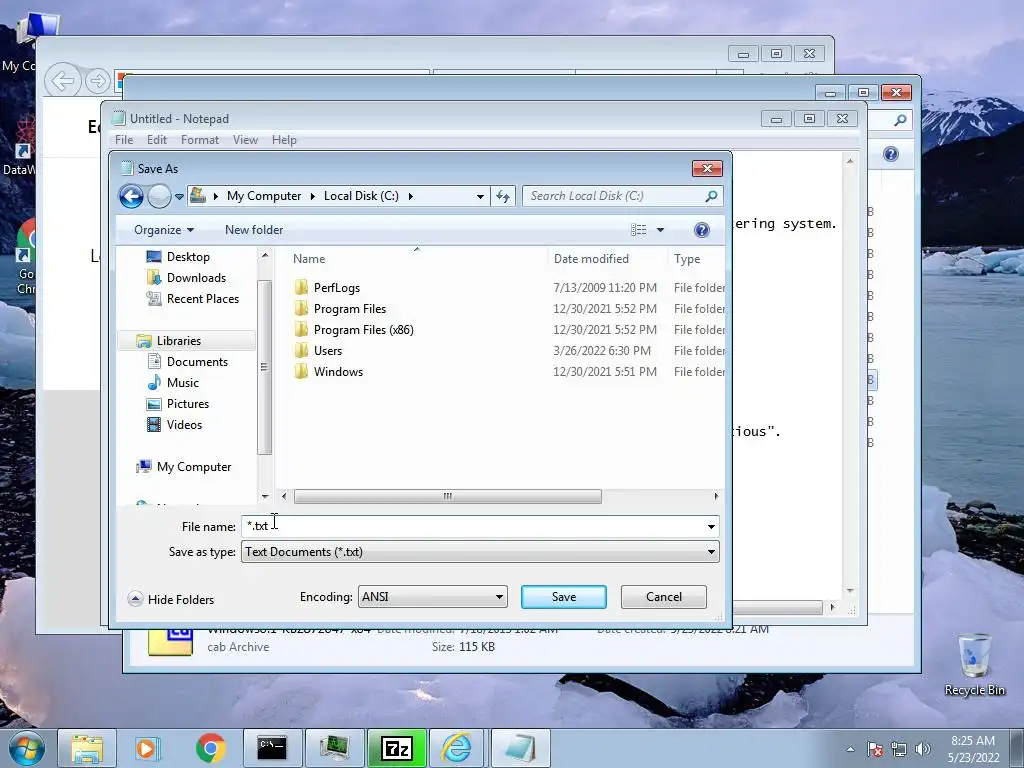Screen dimensions: 1024x768
Task: Open the Recycle Bin on desktop
Action: 974,665
